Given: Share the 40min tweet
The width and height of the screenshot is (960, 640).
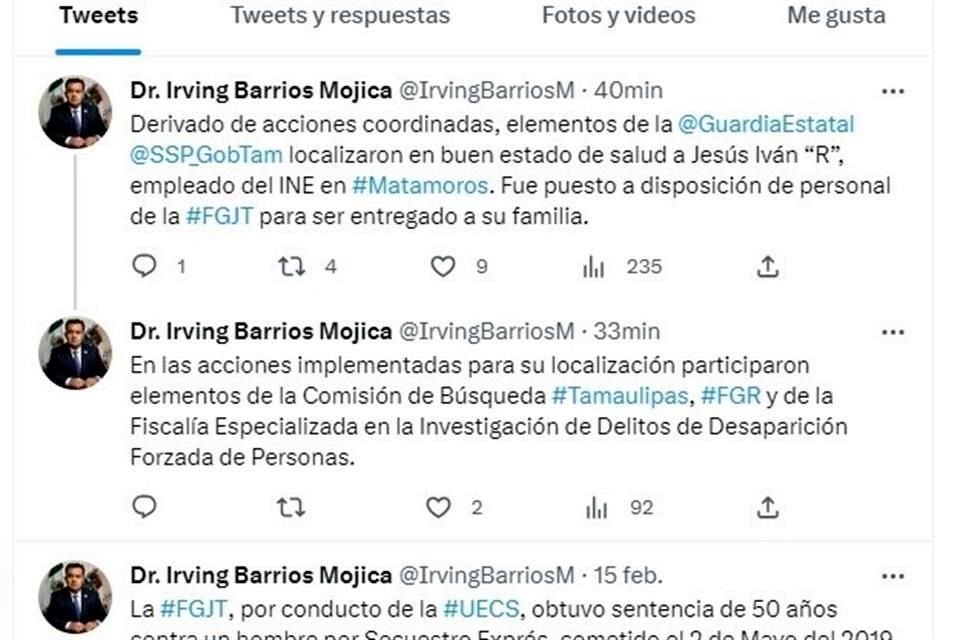Looking at the screenshot, I should pyautogui.click(x=767, y=266).
